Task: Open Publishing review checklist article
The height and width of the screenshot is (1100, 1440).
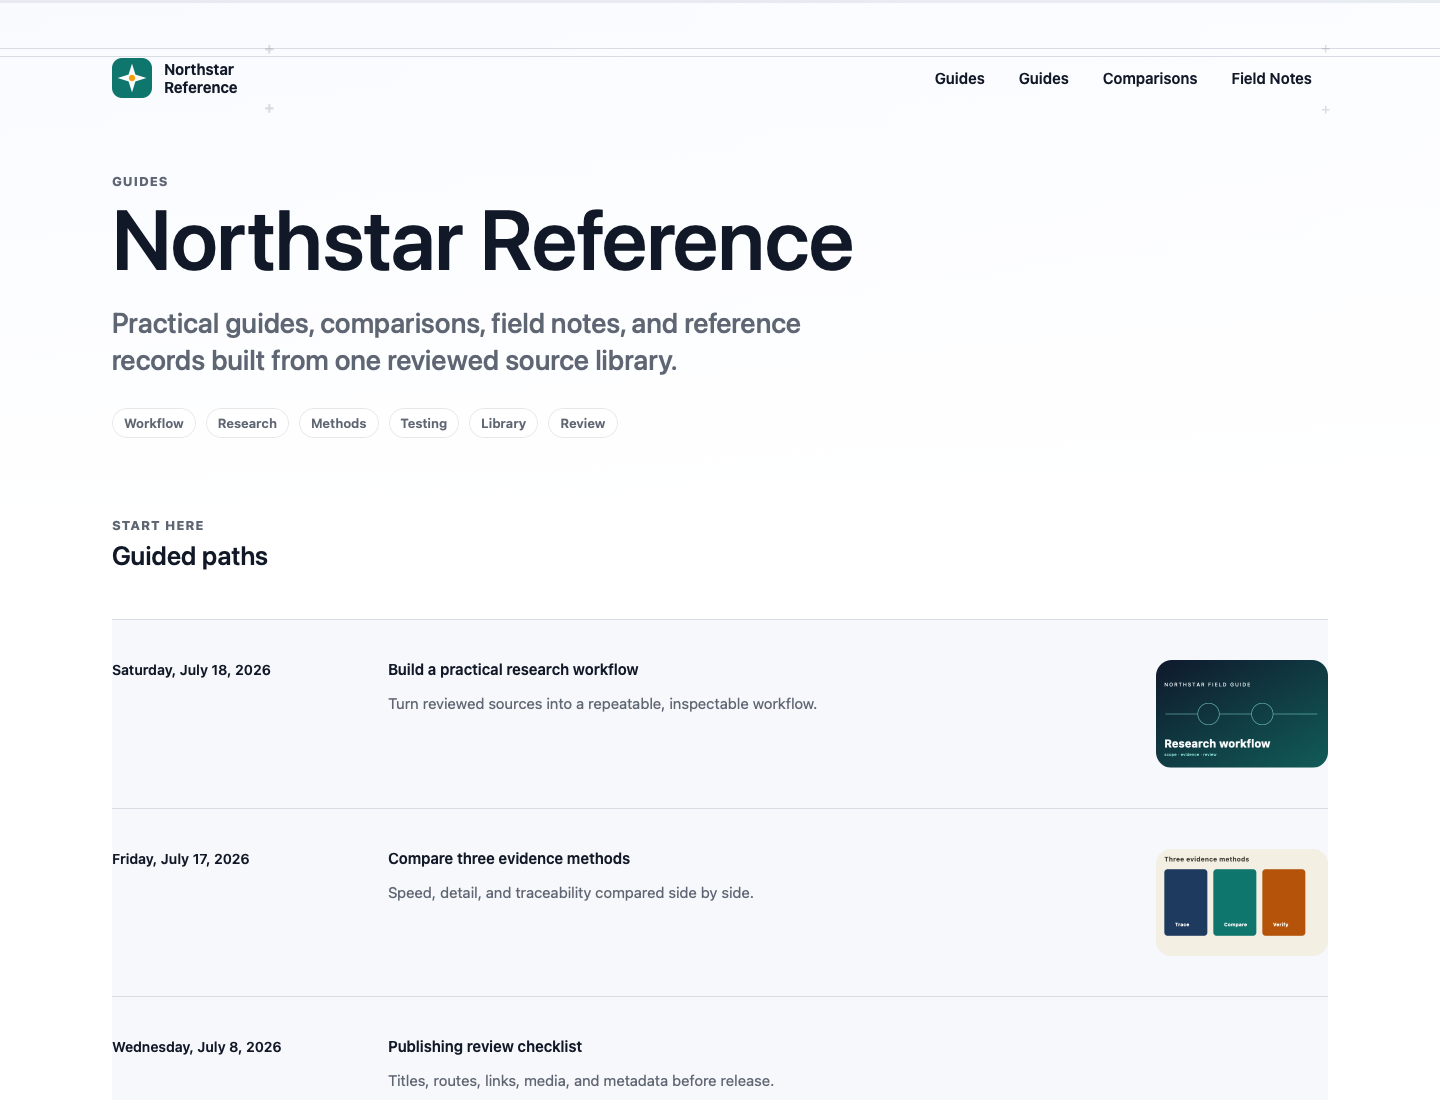Action: [485, 1047]
